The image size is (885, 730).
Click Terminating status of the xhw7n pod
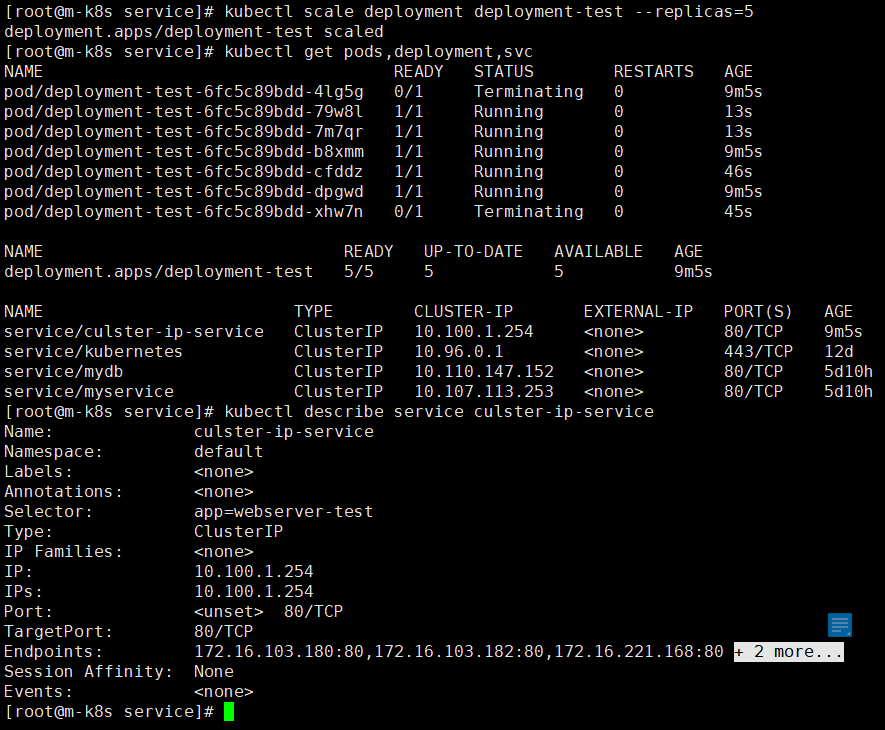pos(528,212)
